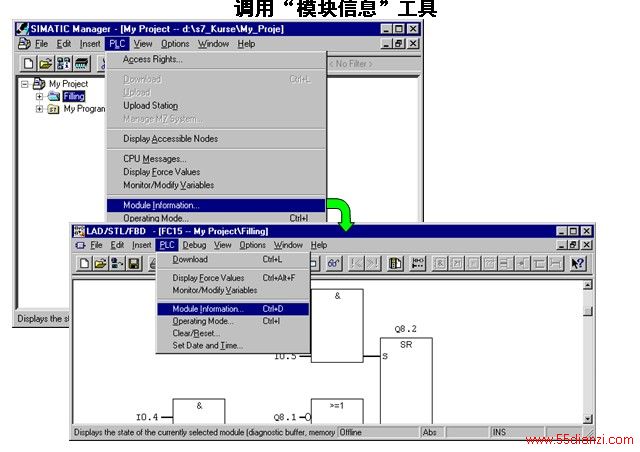This screenshot has height=452, width=640.
Task: Click Open folder icon in SIMATIC Manager toolbar
Action: [x=46, y=63]
